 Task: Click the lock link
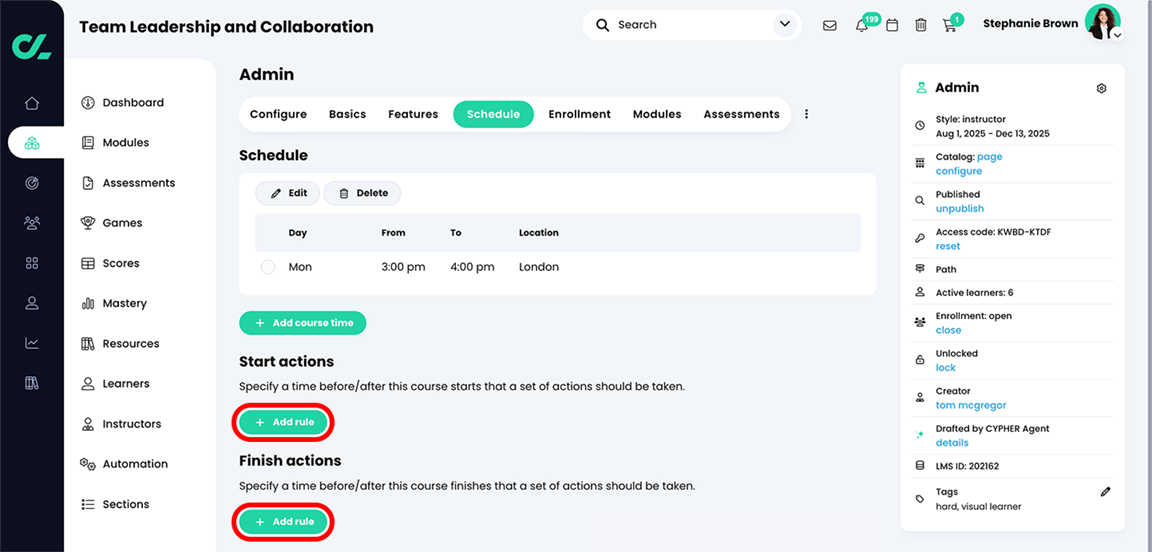[x=946, y=368]
